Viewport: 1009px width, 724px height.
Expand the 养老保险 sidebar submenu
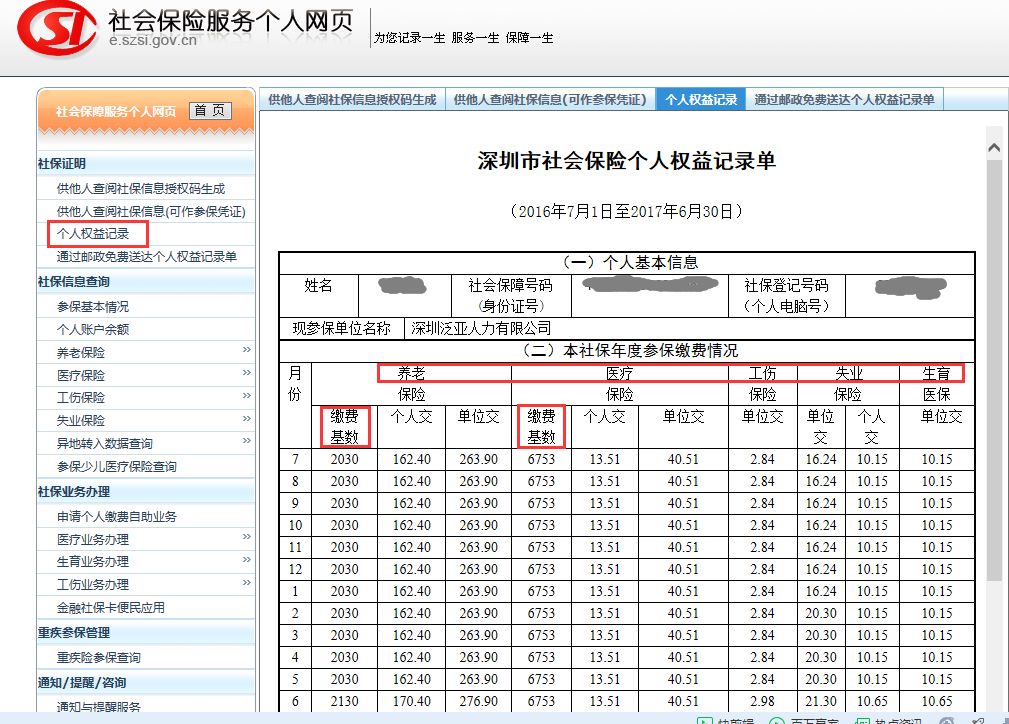click(x=246, y=351)
